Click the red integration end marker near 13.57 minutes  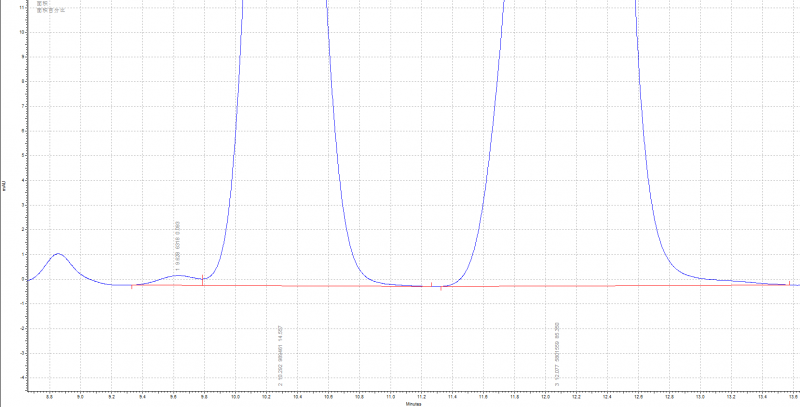pos(789,283)
